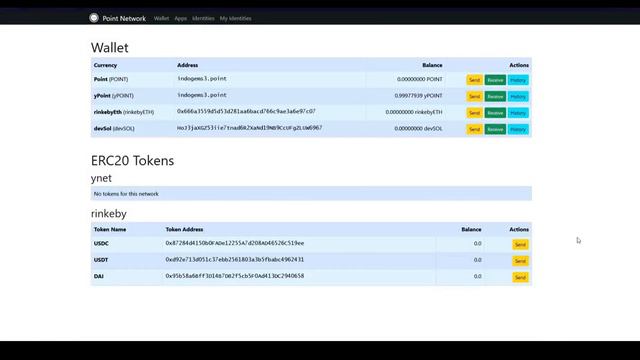Click the 0.99977939 yPOINT balance
Image resolution: width=640 pixels, height=360 pixels.
pos(418,96)
